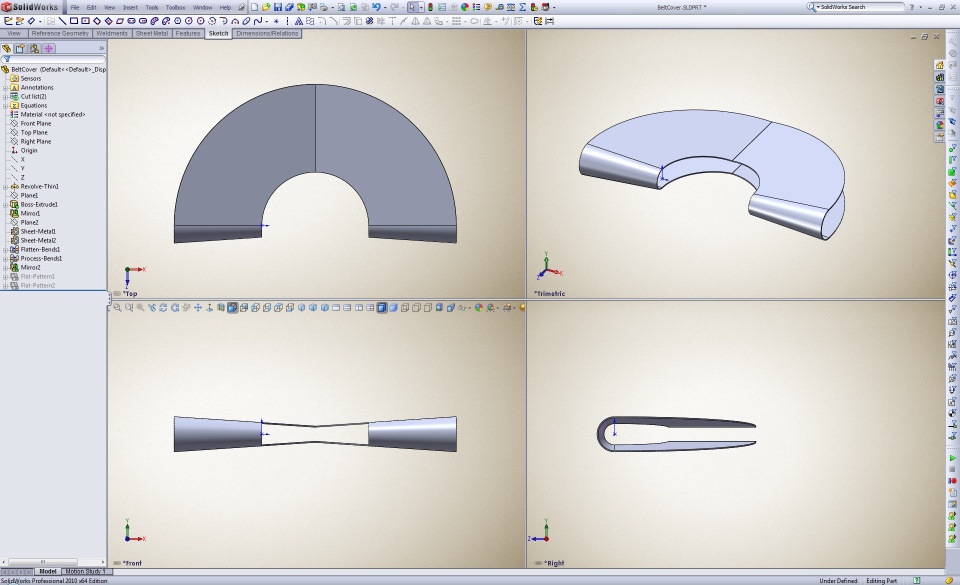This screenshot has height=585, width=960.
Task: Switch to the Features tab
Action: (188, 34)
